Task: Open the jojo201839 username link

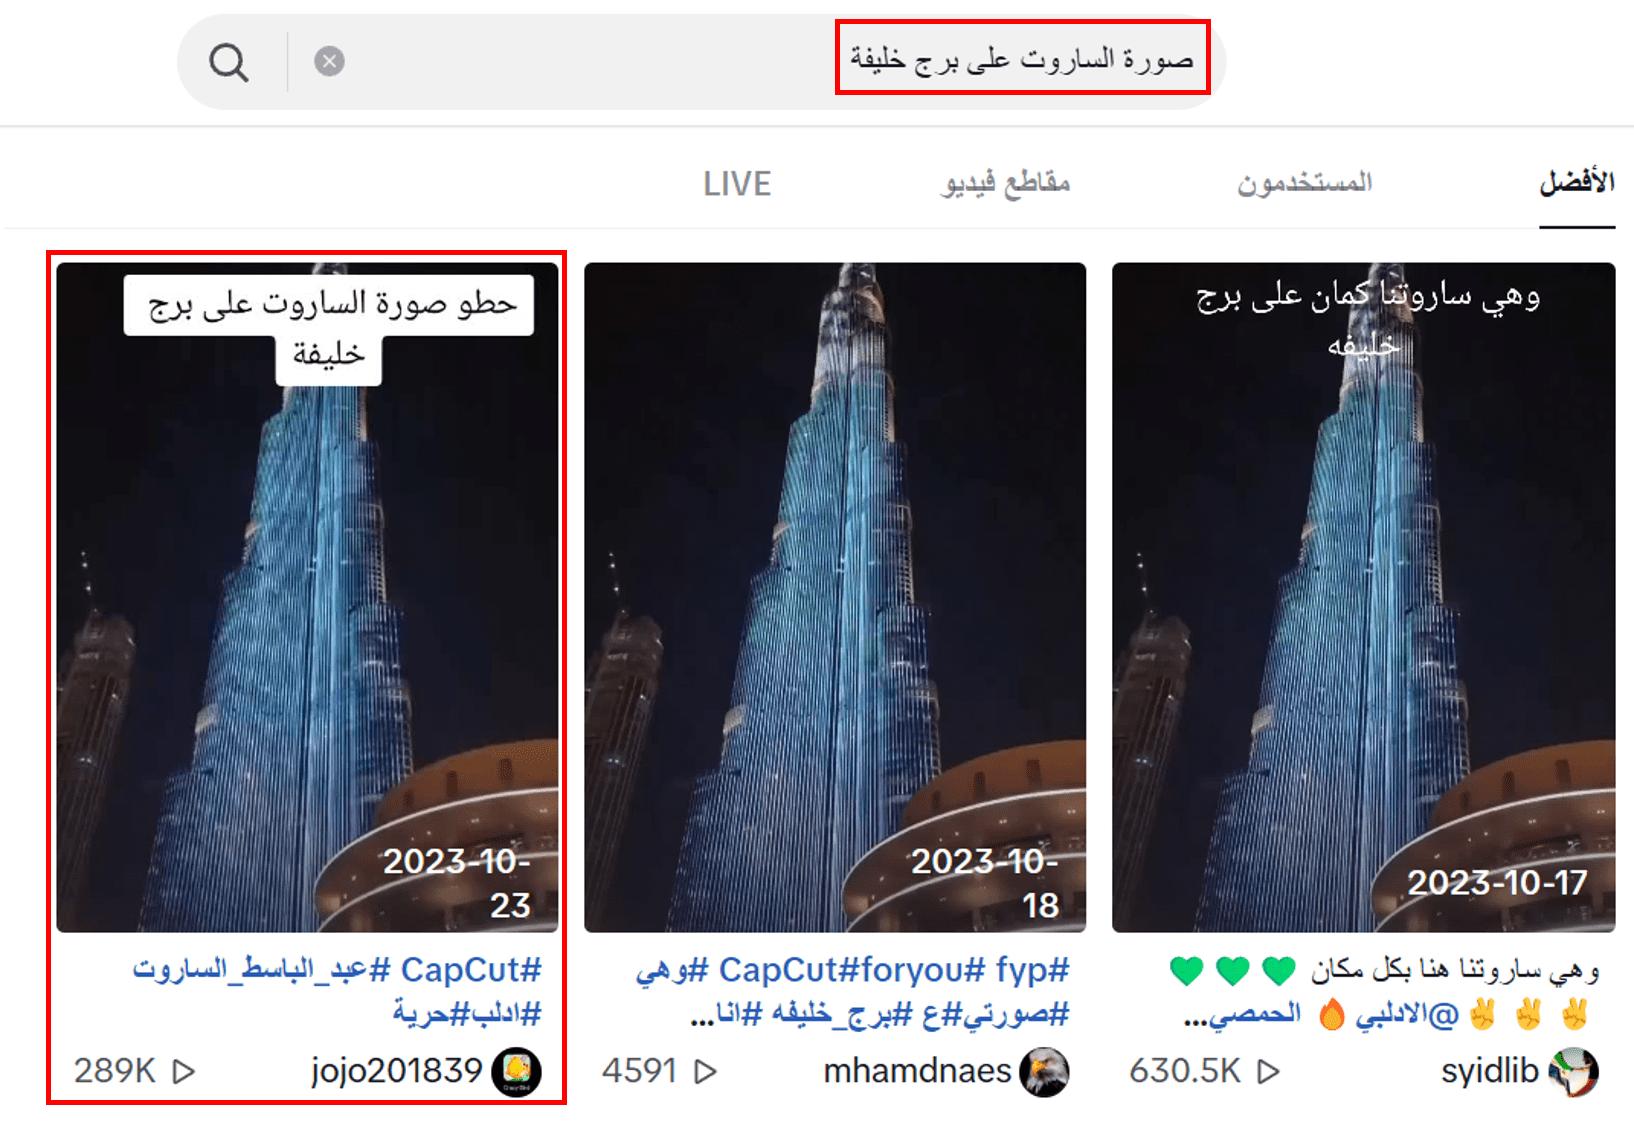Action: coord(396,1070)
